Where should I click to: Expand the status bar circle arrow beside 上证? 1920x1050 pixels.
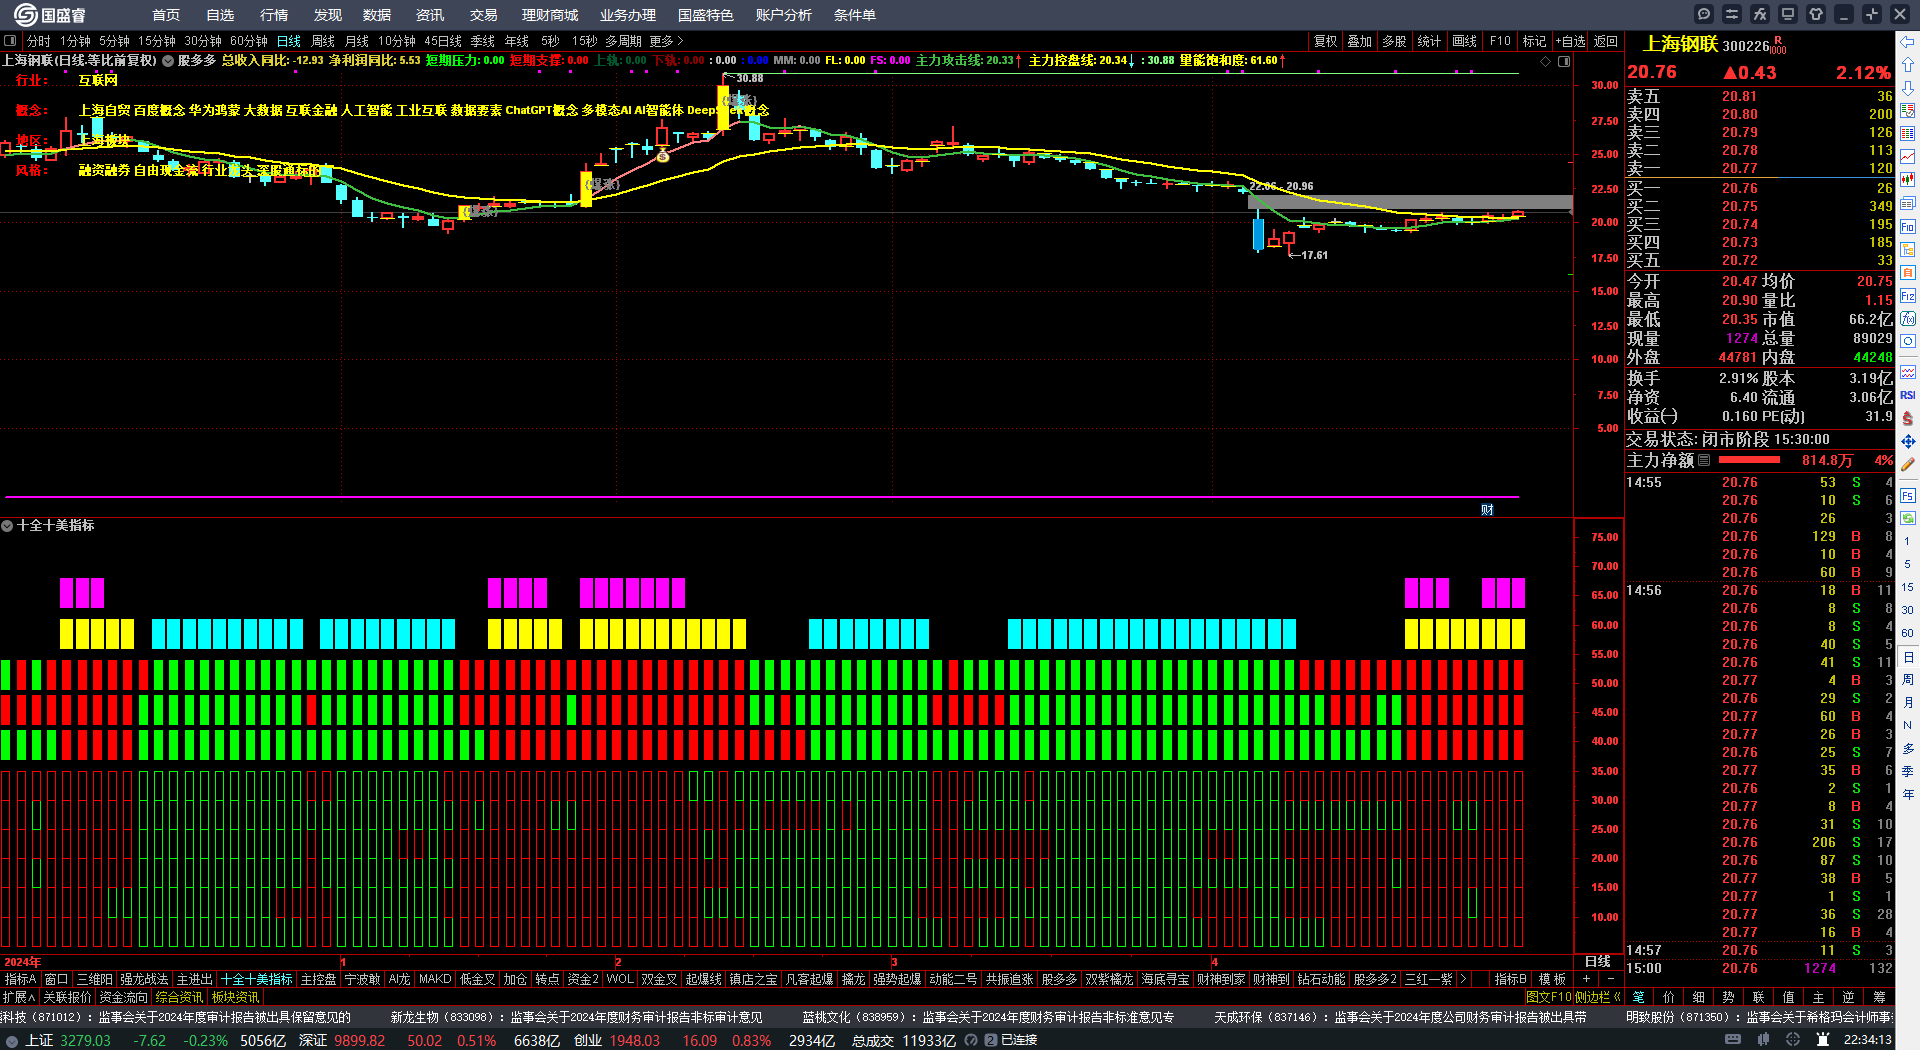pos(12,1040)
